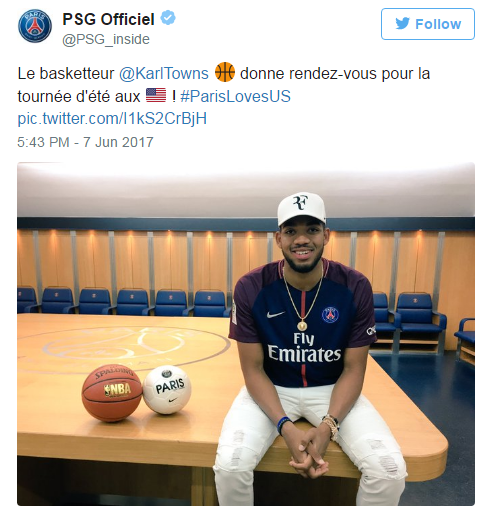Open the @KarlTowns mention
This screenshot has width=484, height=510.
click(164, 73)
